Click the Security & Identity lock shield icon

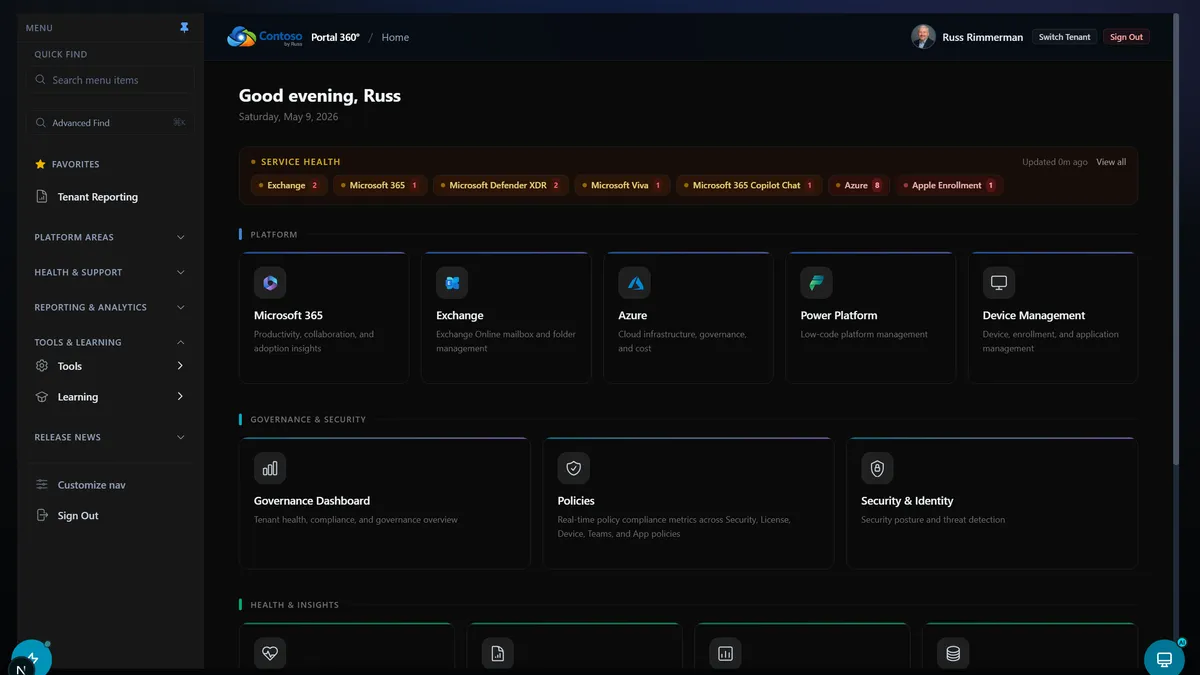click(x=877, y=468)
